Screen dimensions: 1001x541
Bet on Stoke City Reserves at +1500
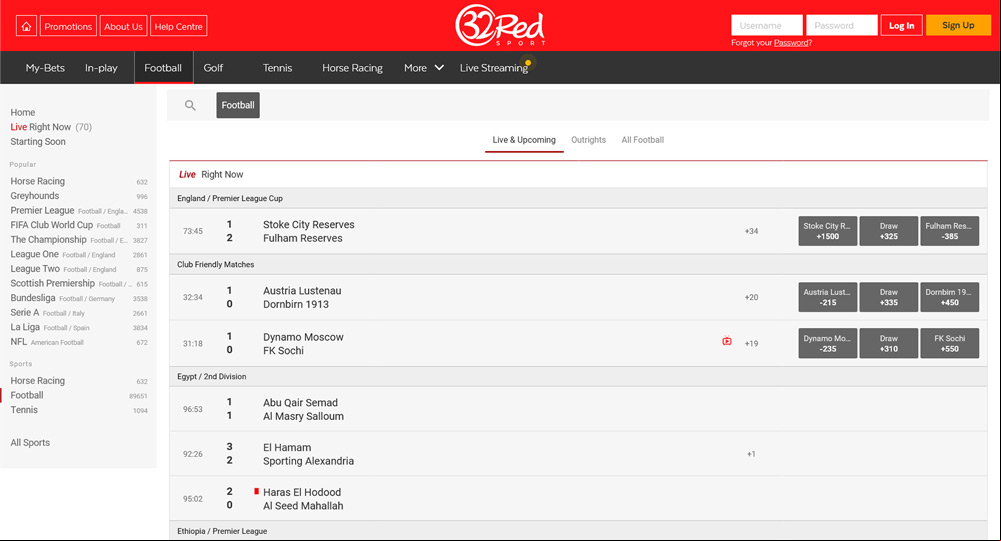(827, 231)
